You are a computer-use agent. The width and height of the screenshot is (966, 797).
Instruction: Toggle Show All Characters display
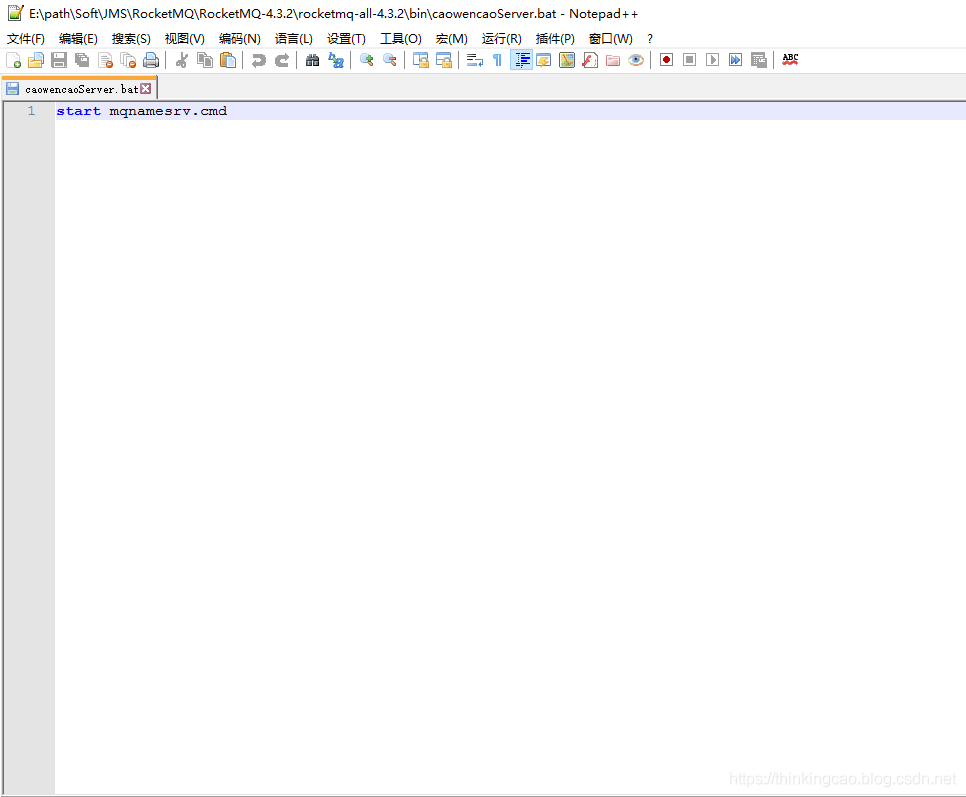click(497, 60)
